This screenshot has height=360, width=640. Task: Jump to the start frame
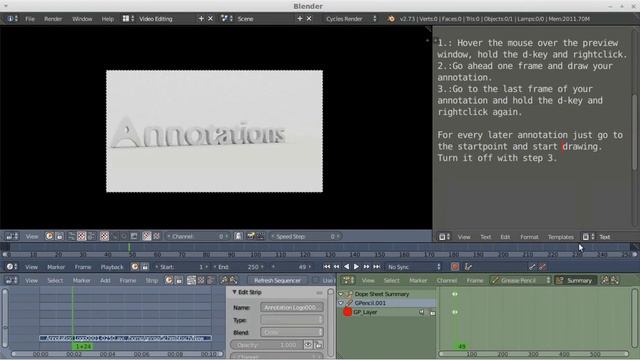pos(327,267)
